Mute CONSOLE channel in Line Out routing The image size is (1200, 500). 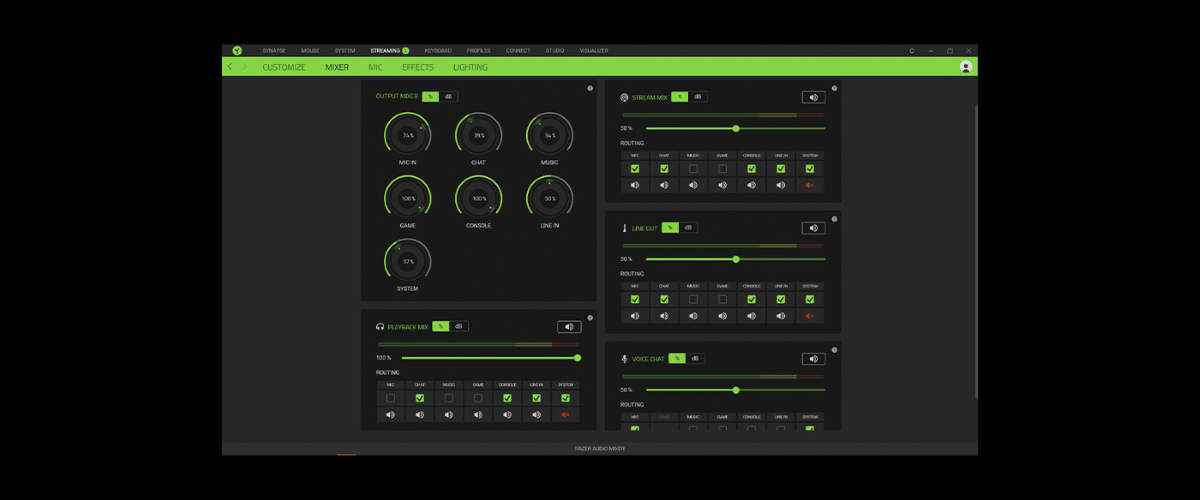pyautogui.click(x=751, y=316)
